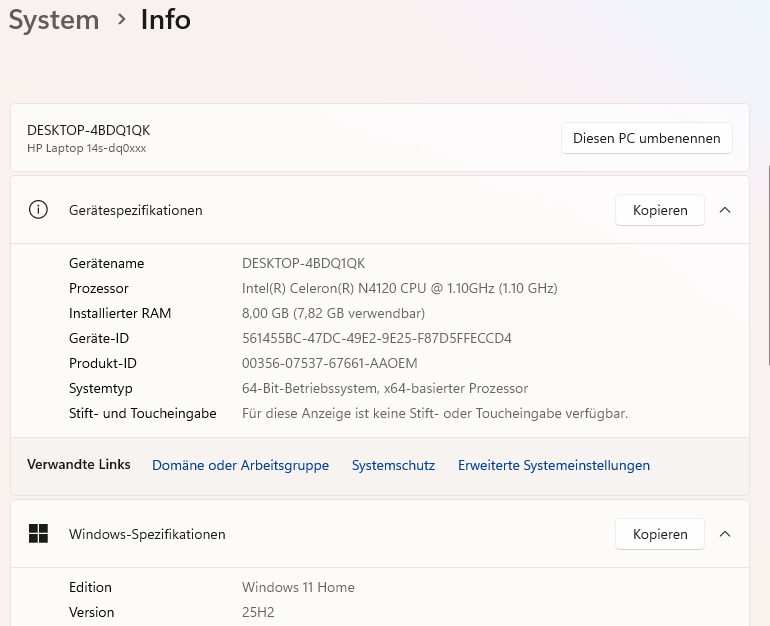This screenshot has height=626, width=770.
Task: Click the Installierter RAM label
Action: (x=120, y=313)
